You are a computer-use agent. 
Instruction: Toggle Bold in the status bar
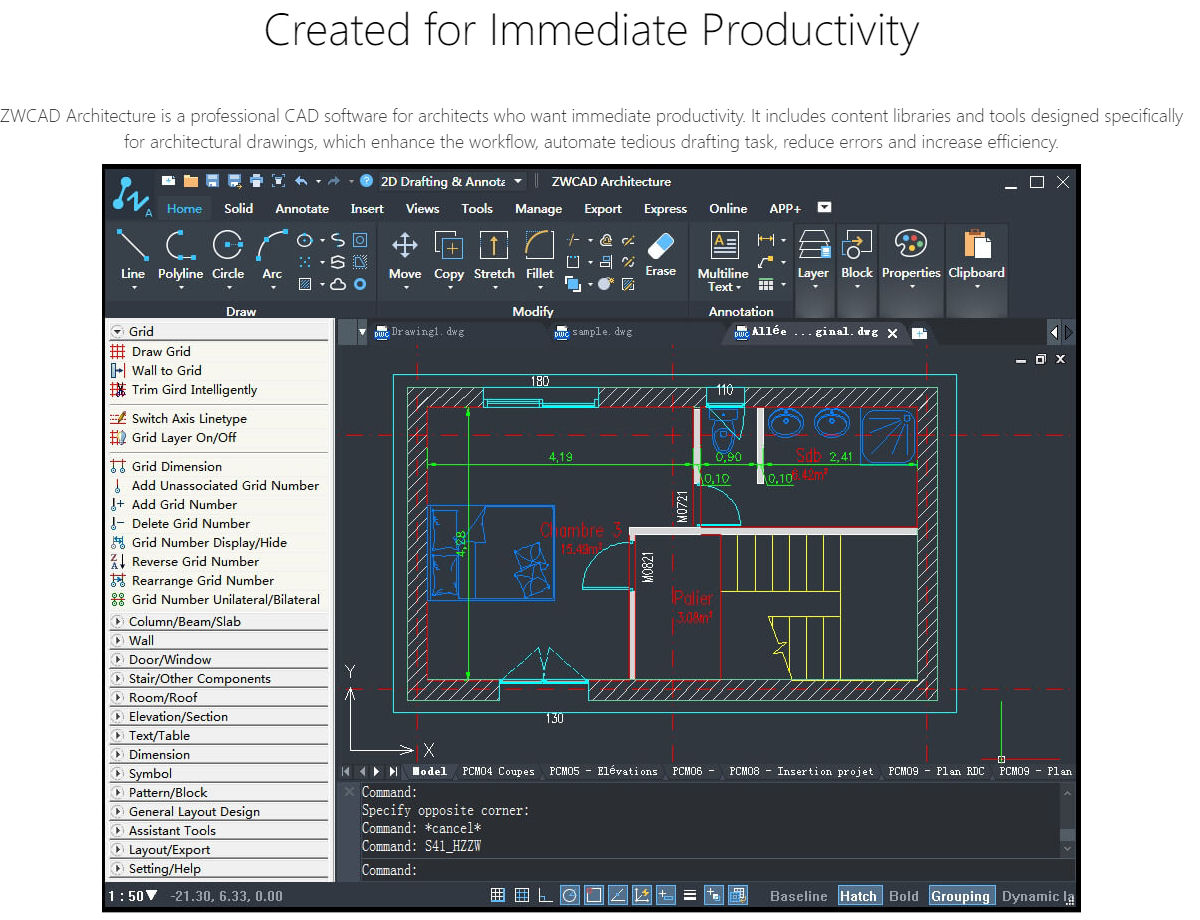(x=903, y=896)
